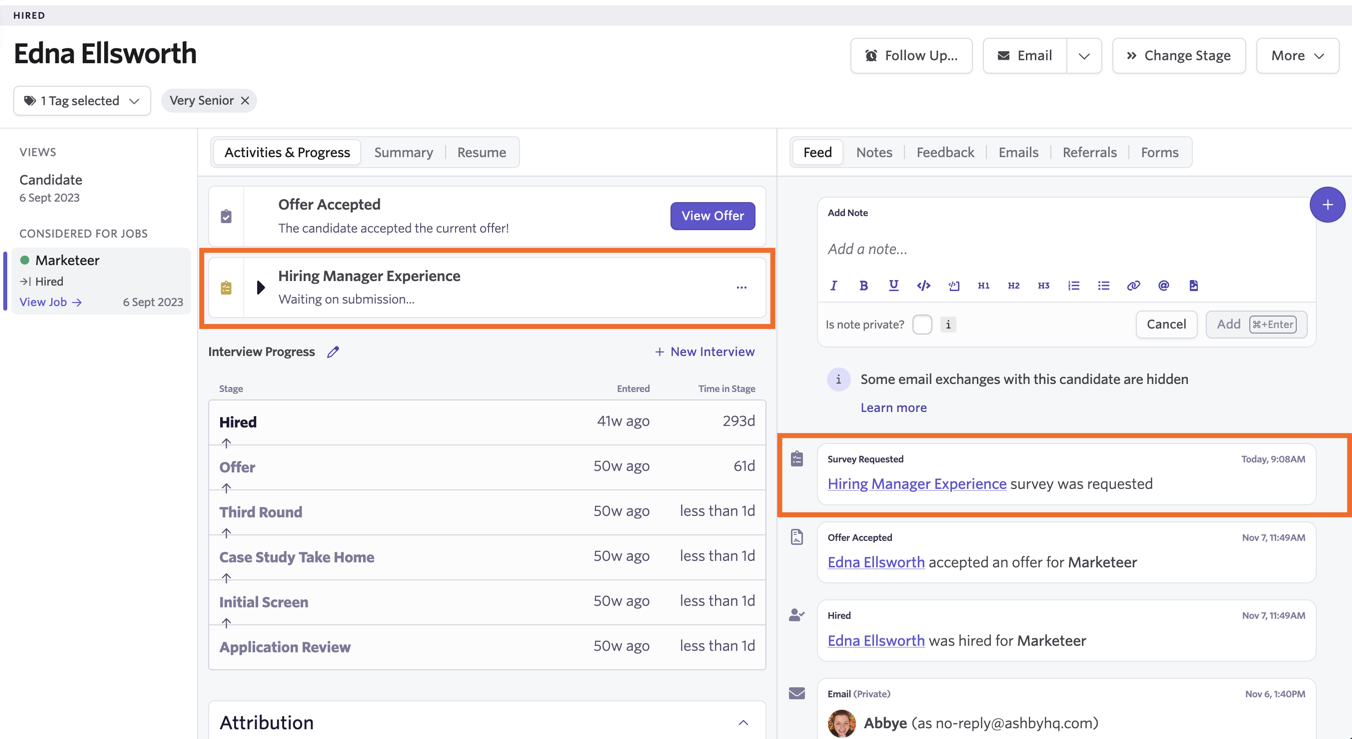The image size is (1352, 739).
Task: Open the Referrals tab
Action: (x=1089, y=153)
